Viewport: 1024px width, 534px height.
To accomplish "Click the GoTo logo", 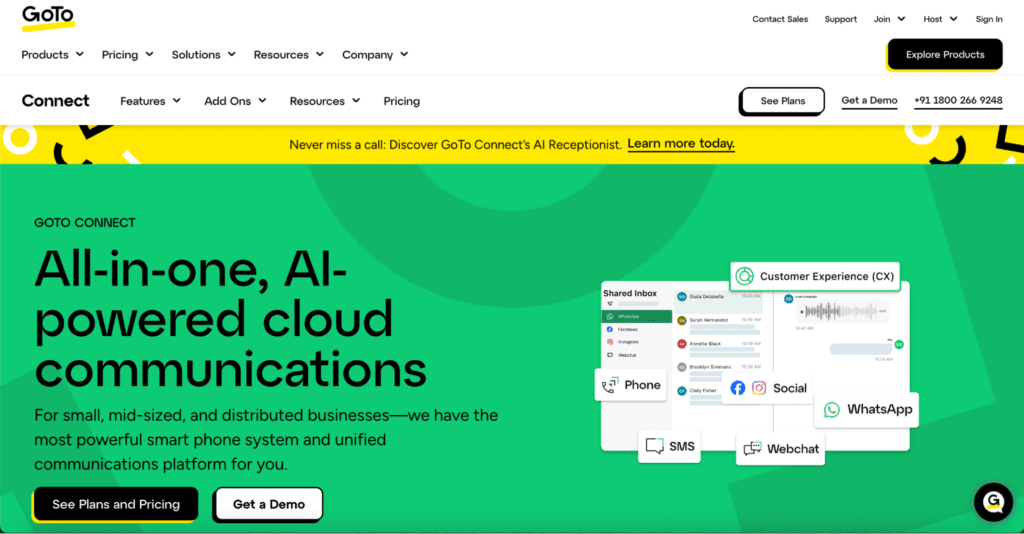I will 48,18.
